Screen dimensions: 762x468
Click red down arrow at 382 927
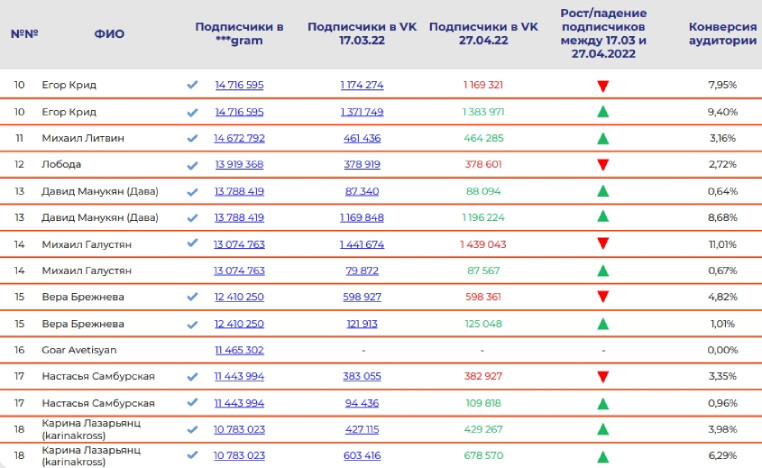click(x=602, y=377)
